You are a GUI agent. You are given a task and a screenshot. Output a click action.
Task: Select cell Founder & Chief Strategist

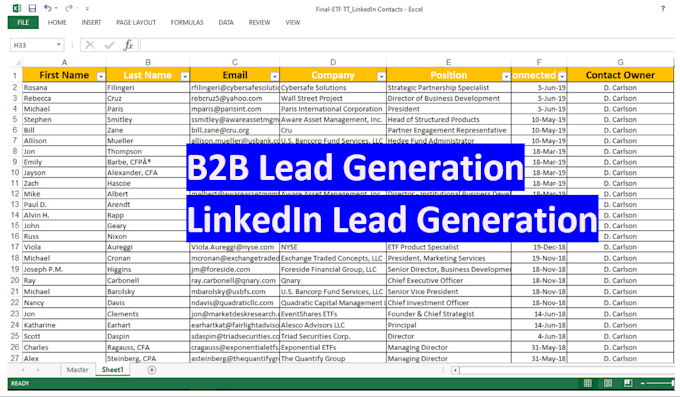pos(448,314)
